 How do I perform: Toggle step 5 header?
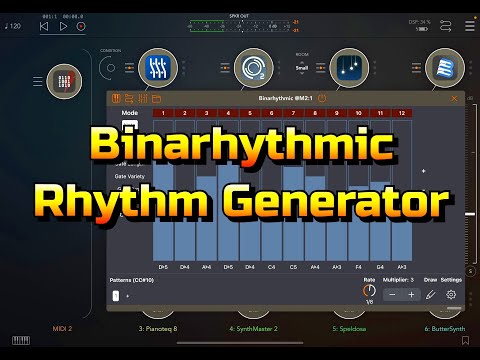click(250, 113)
